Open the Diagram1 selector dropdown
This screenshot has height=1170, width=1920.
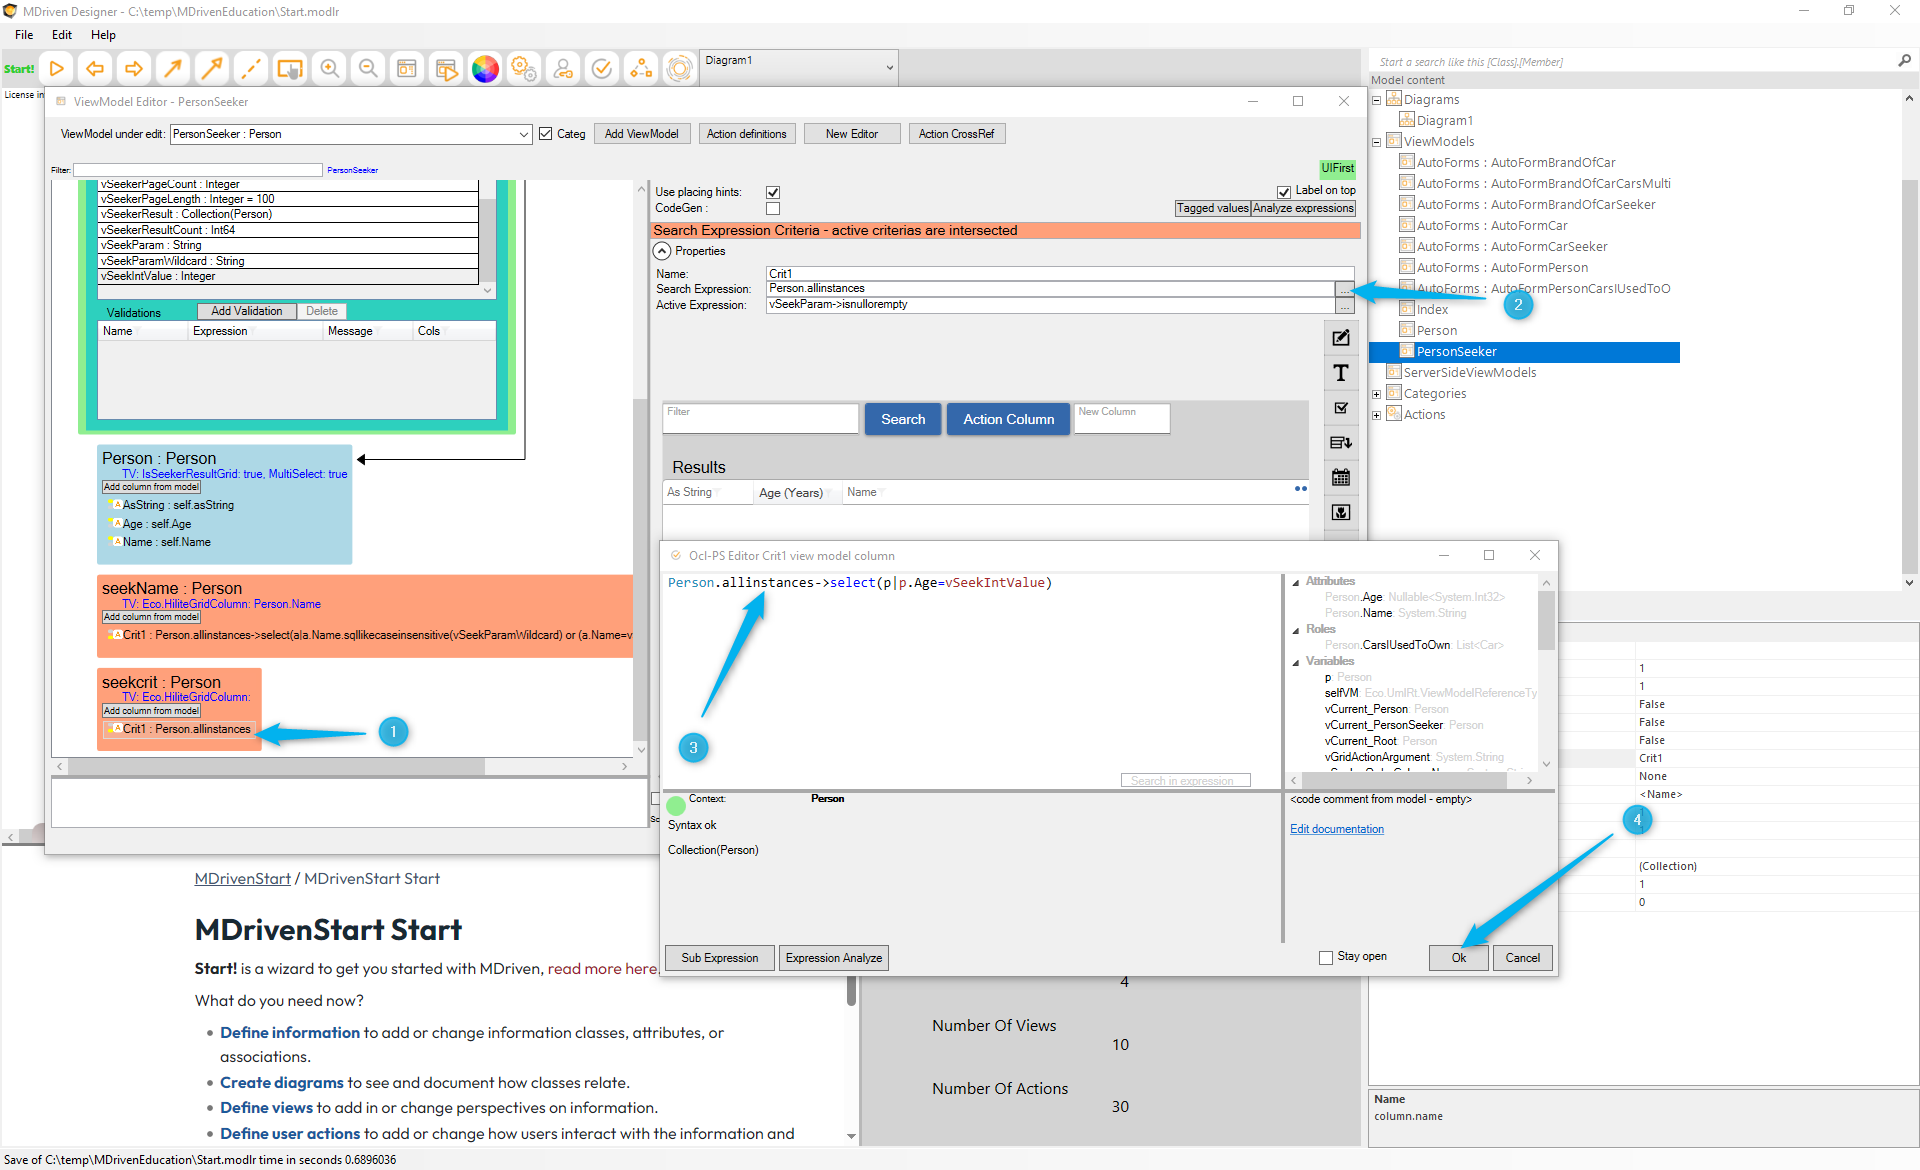click(x=889, y=68)
